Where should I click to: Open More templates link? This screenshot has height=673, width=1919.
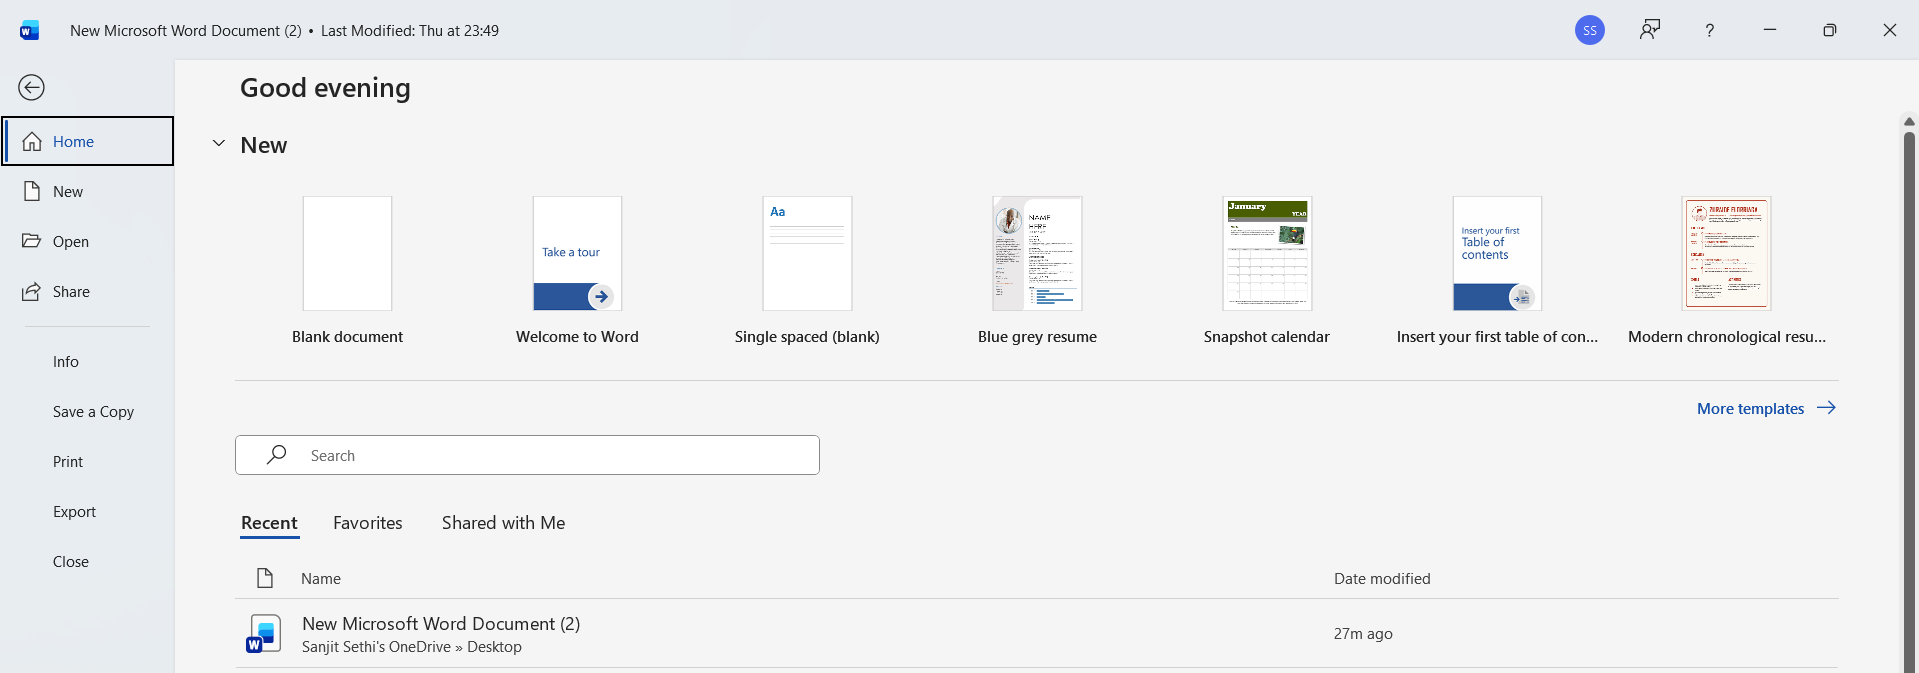(x=1765, y=408)
